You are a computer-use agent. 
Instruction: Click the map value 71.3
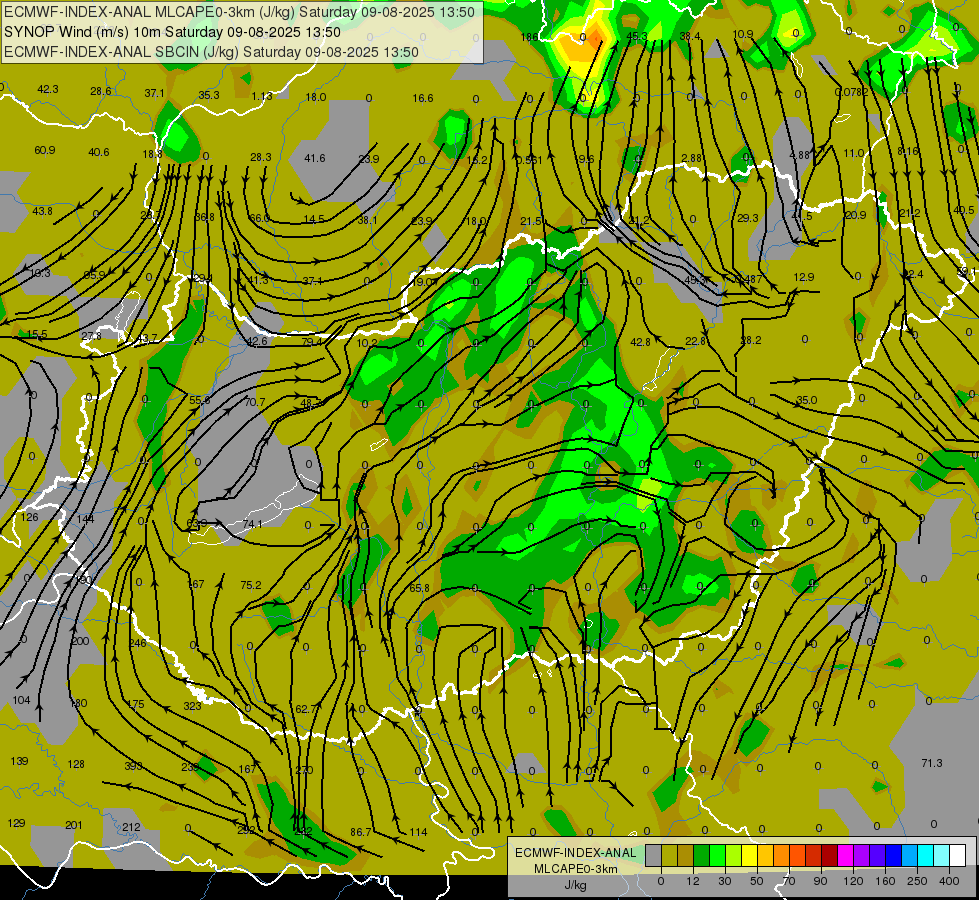click(x=932, y=763)
